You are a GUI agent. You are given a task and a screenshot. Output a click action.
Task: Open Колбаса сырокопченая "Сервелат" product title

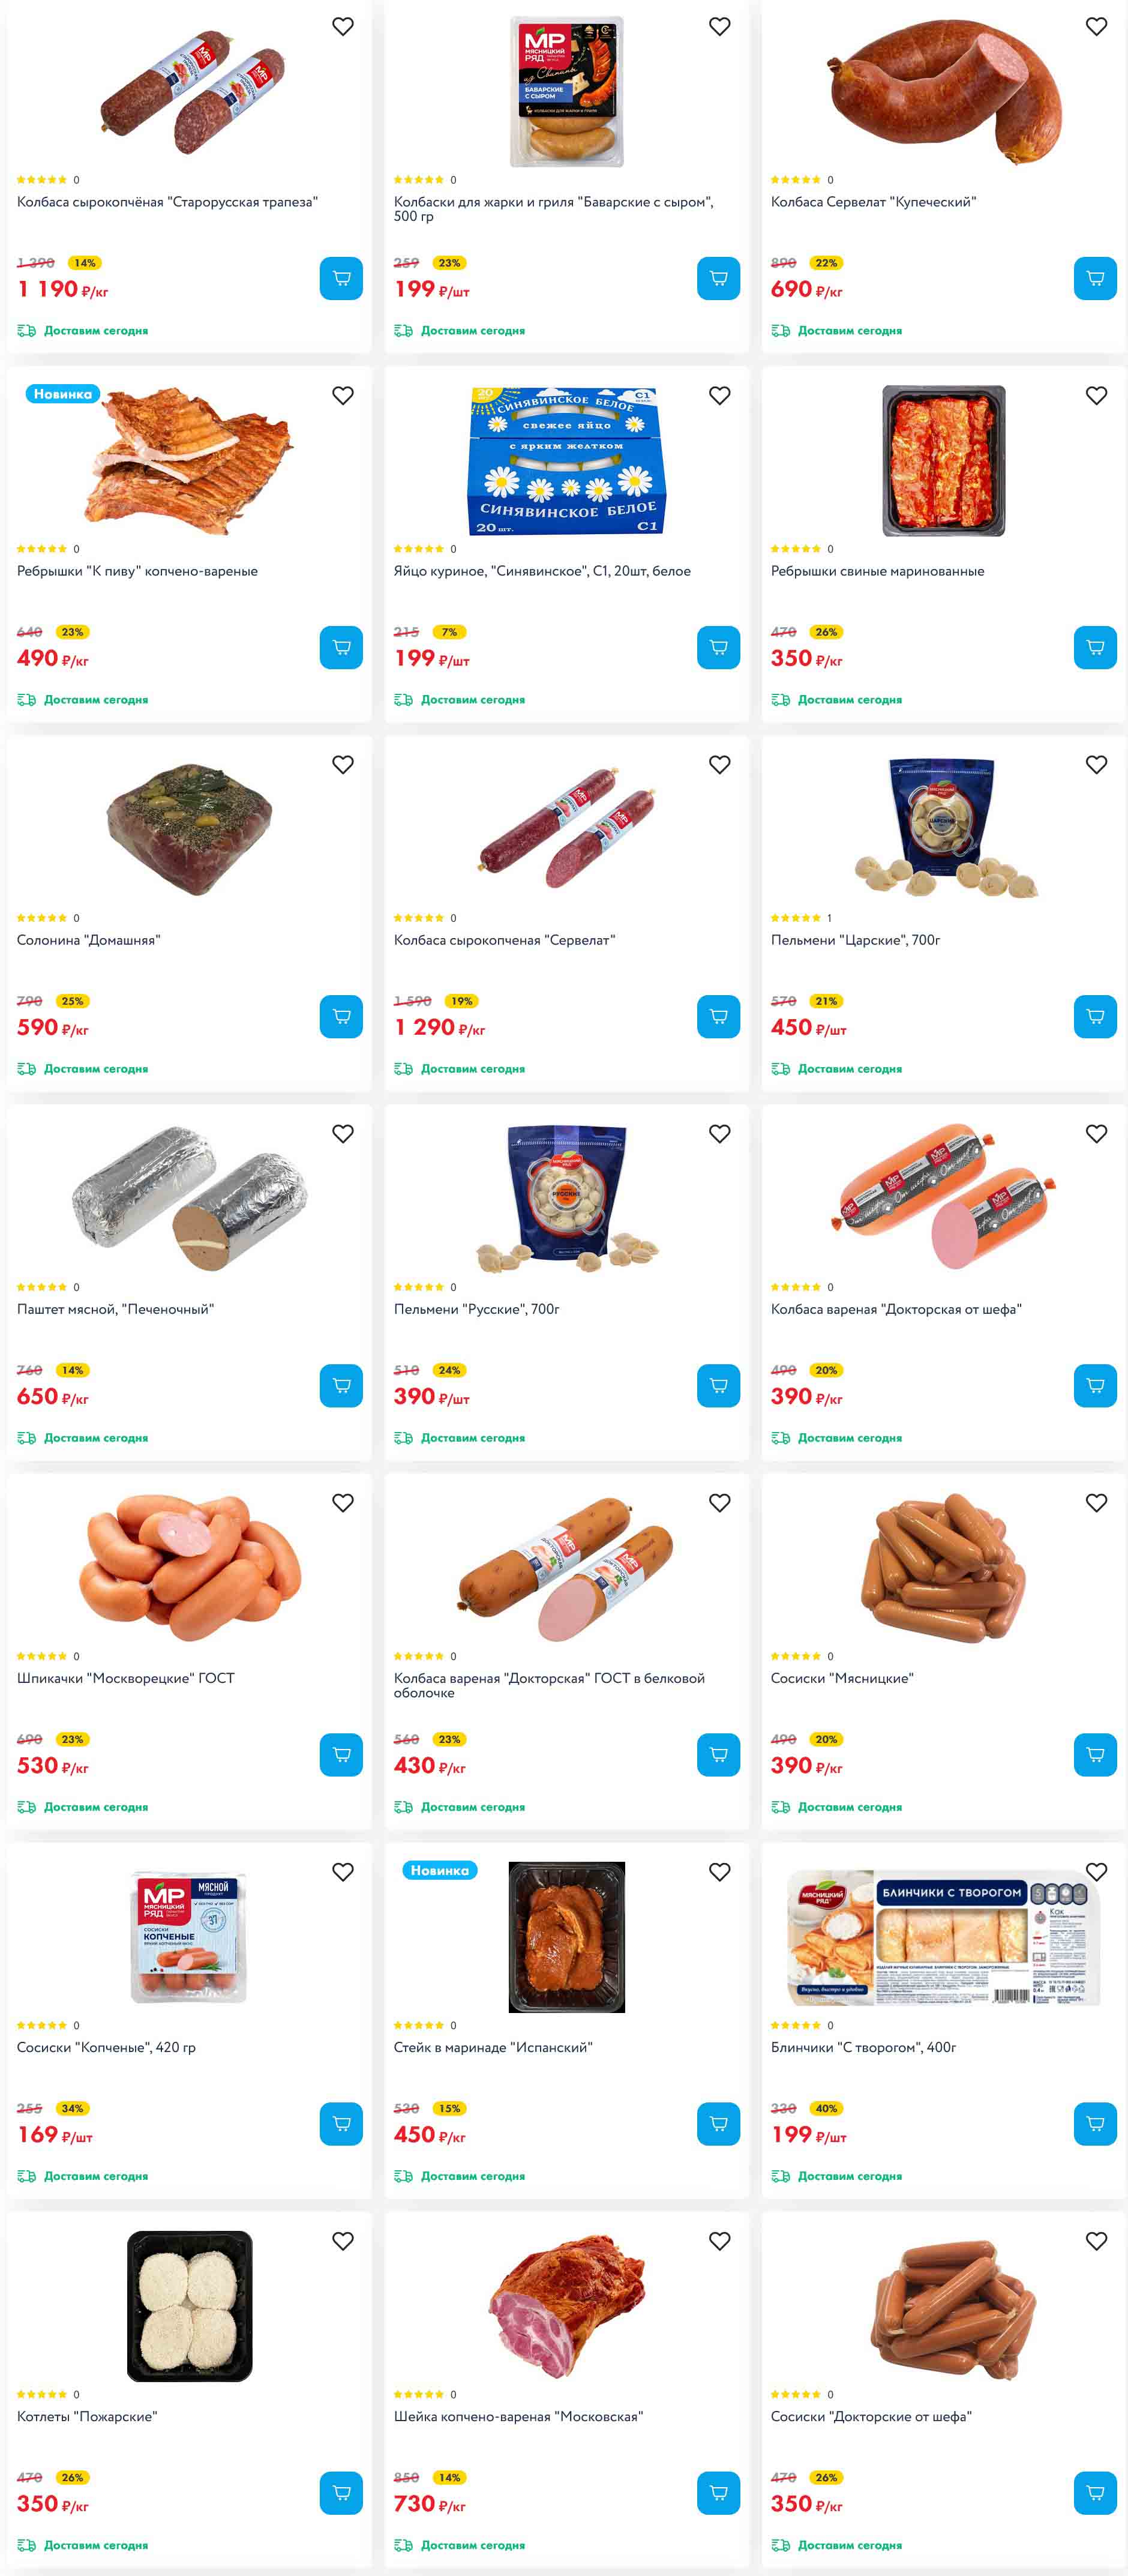pos(504,940)
